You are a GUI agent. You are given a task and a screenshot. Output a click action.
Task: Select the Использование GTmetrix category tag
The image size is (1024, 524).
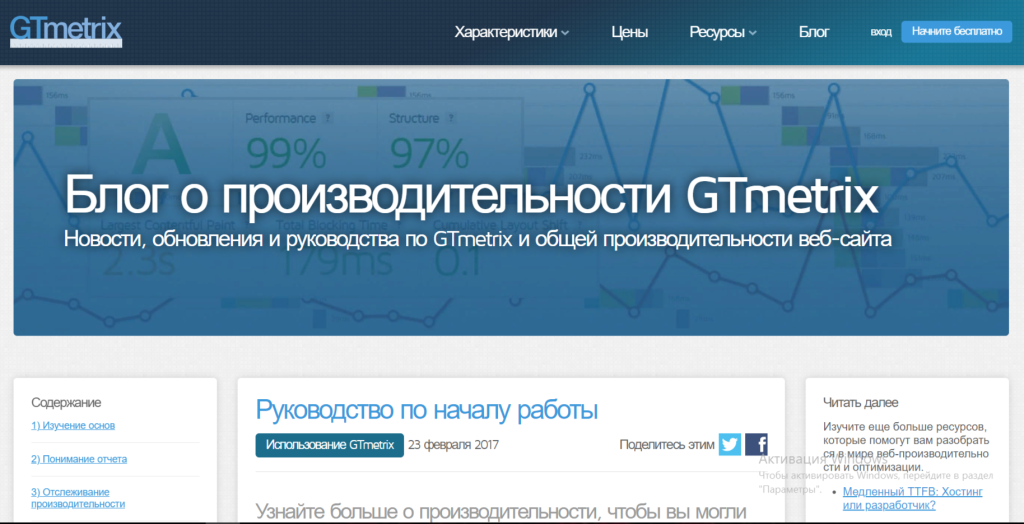[x=330, y=445]
